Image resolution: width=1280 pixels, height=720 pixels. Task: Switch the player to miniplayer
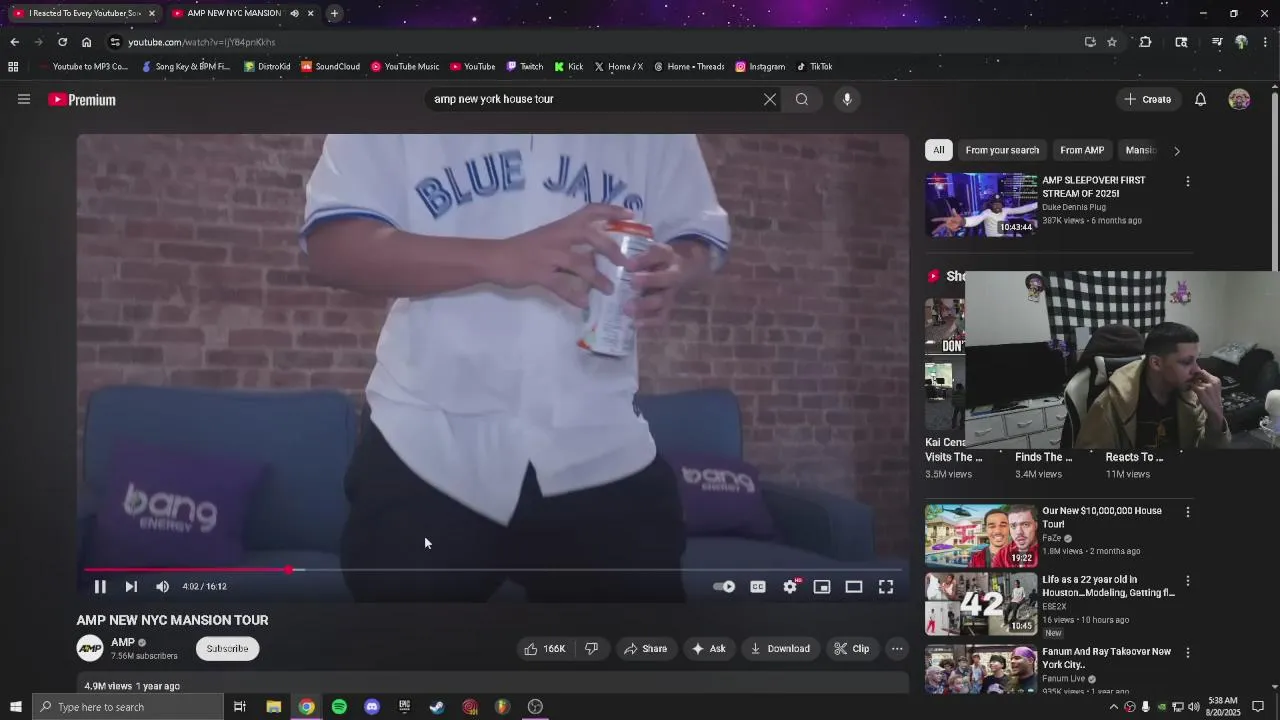click(822, 587)
